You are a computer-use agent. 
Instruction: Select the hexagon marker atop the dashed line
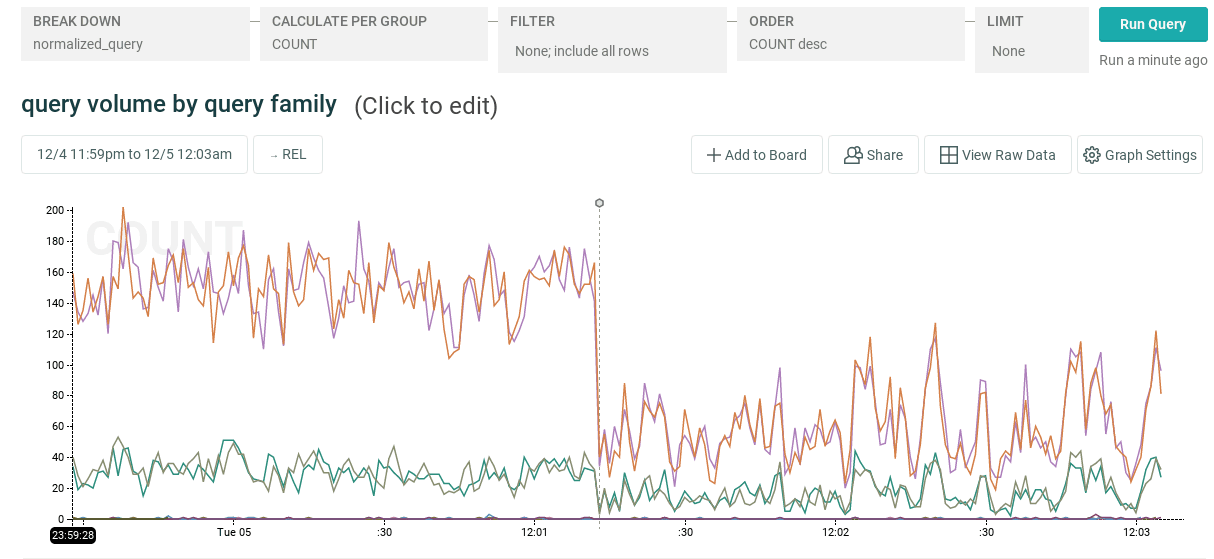pos(599,203)
